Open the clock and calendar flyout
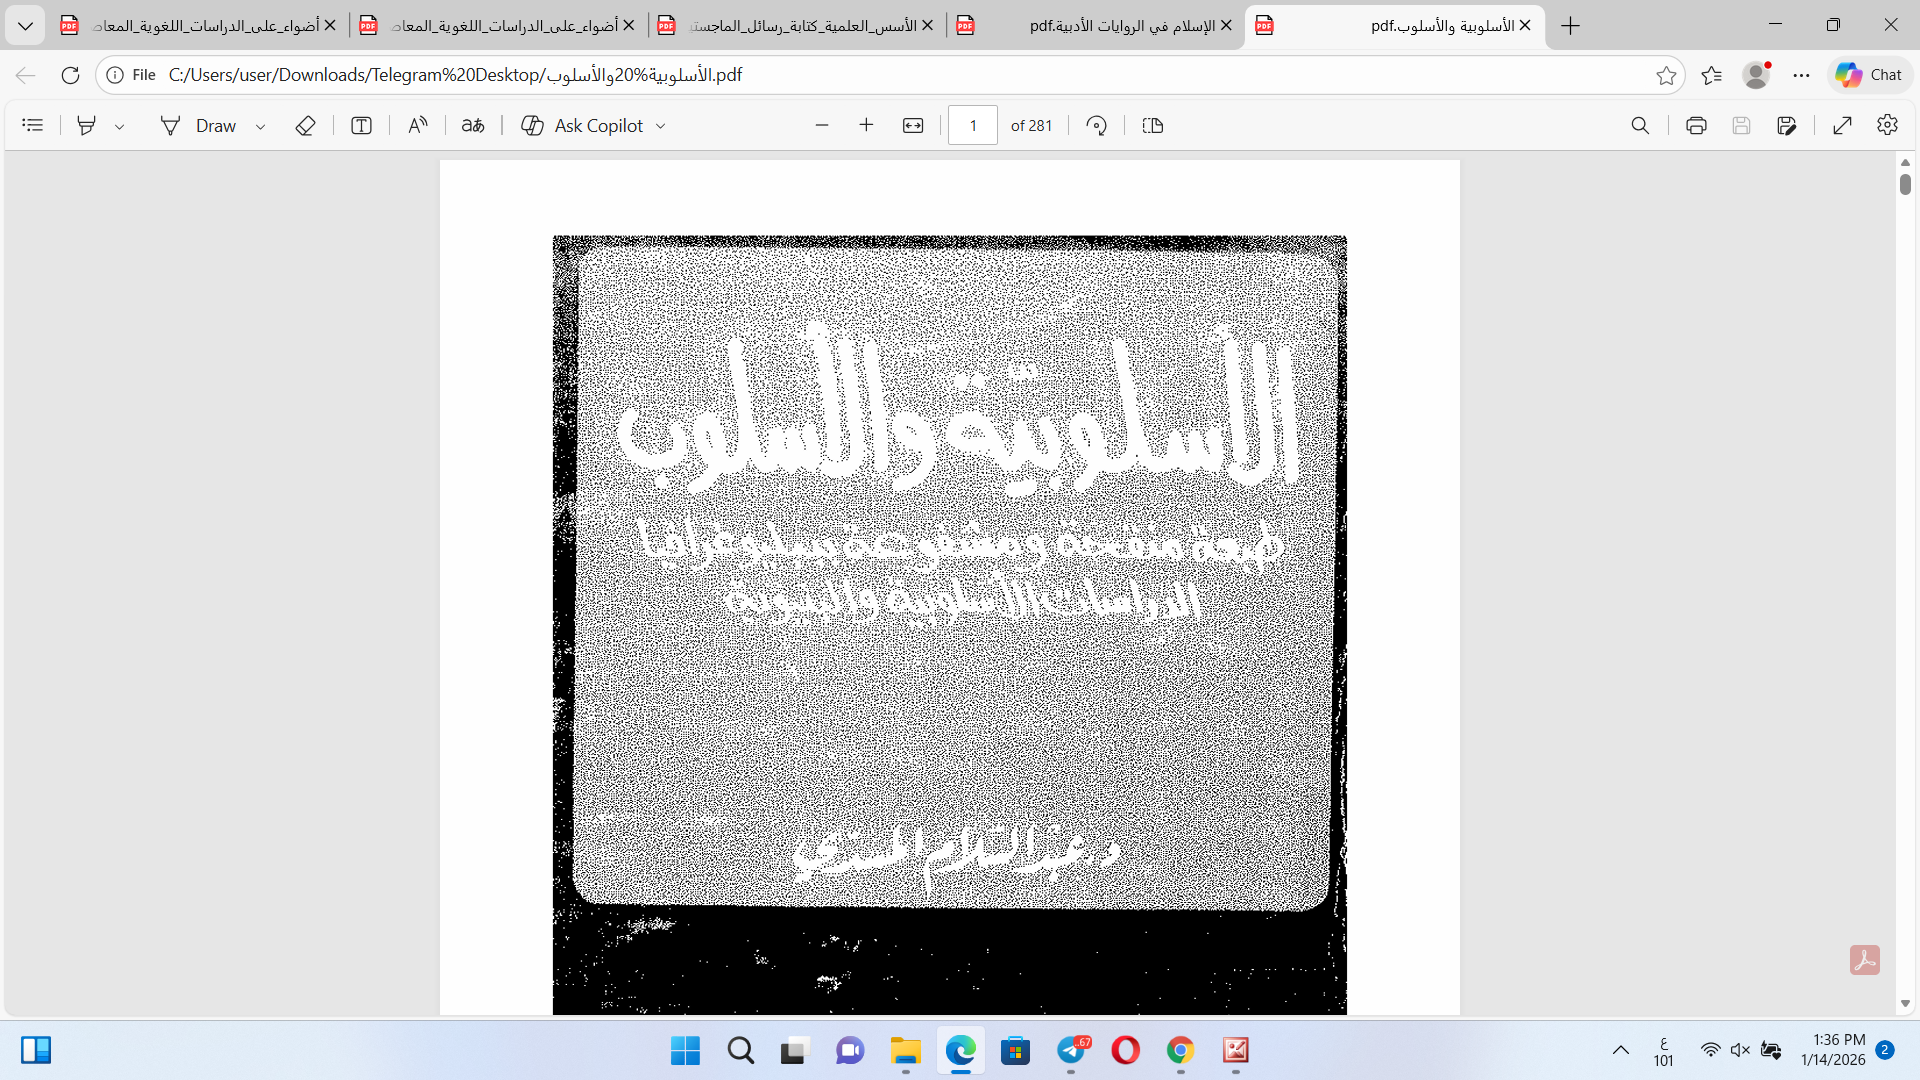 [1833, 1050]
